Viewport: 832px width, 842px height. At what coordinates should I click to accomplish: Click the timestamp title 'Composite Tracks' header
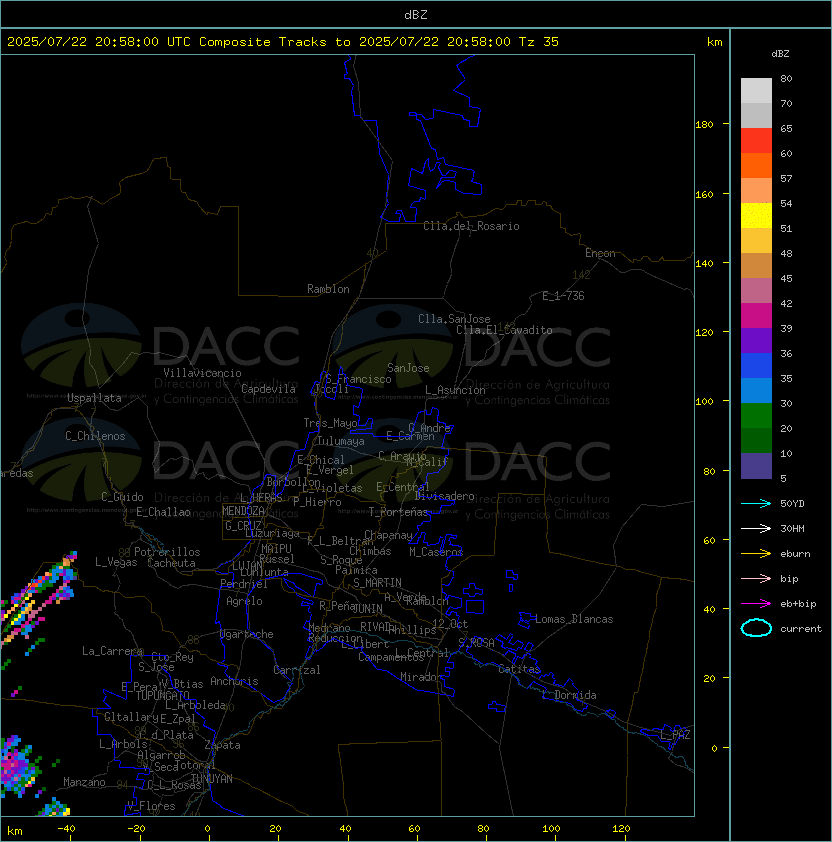tap(283, 42)
